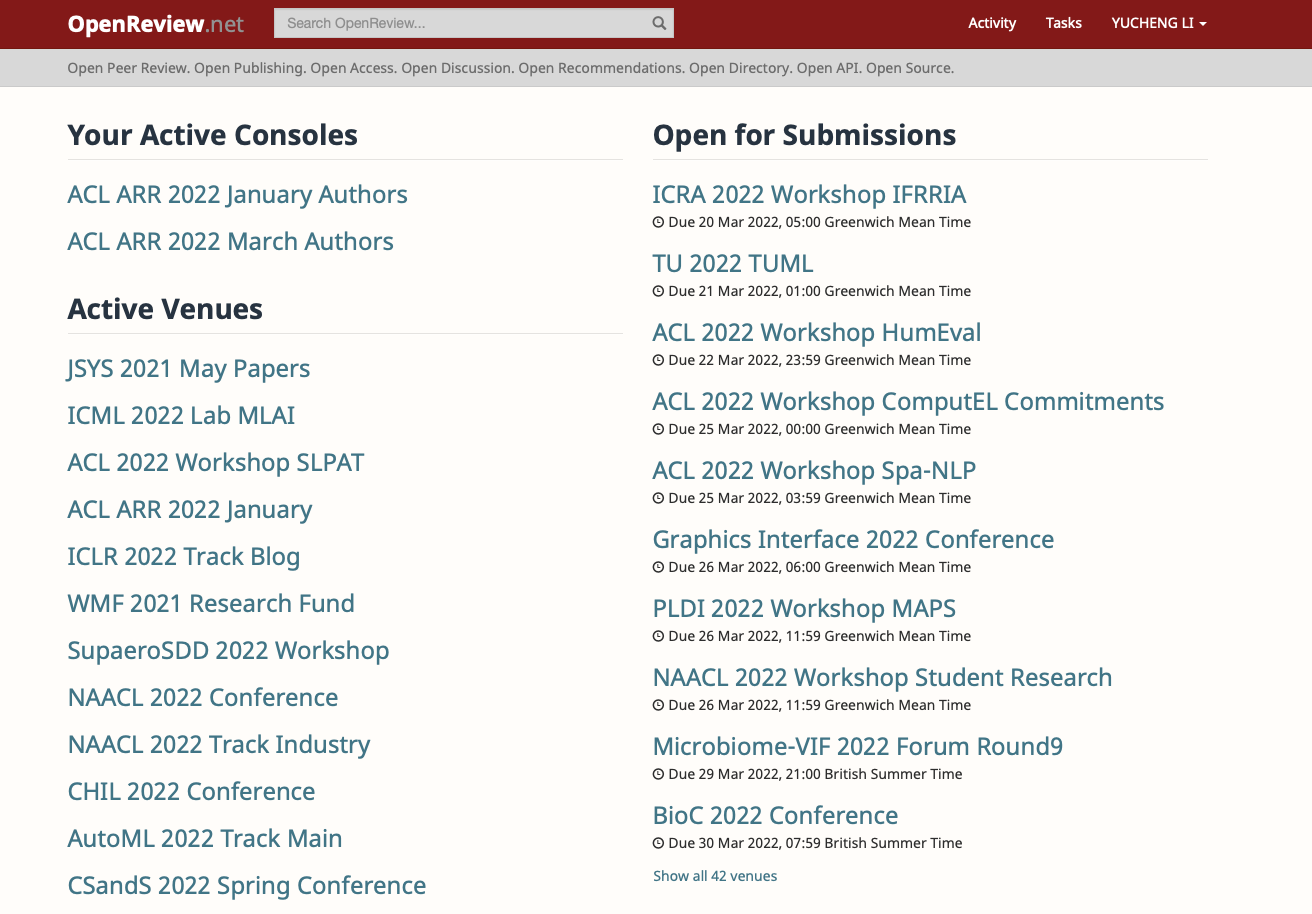Open the Activity menu item
Viewport: 1312px width, 914px height.
point(992,23)
